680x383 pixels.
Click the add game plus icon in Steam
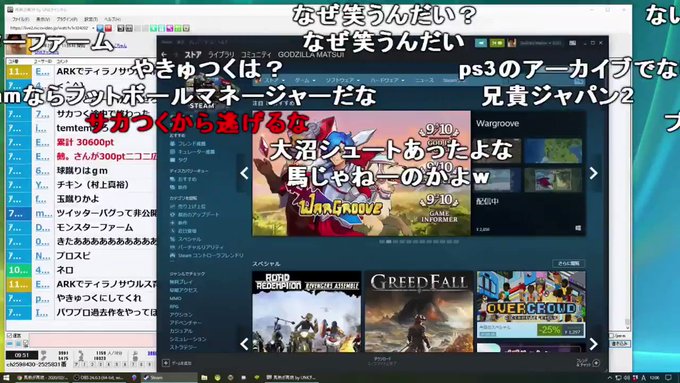point(166,363)
